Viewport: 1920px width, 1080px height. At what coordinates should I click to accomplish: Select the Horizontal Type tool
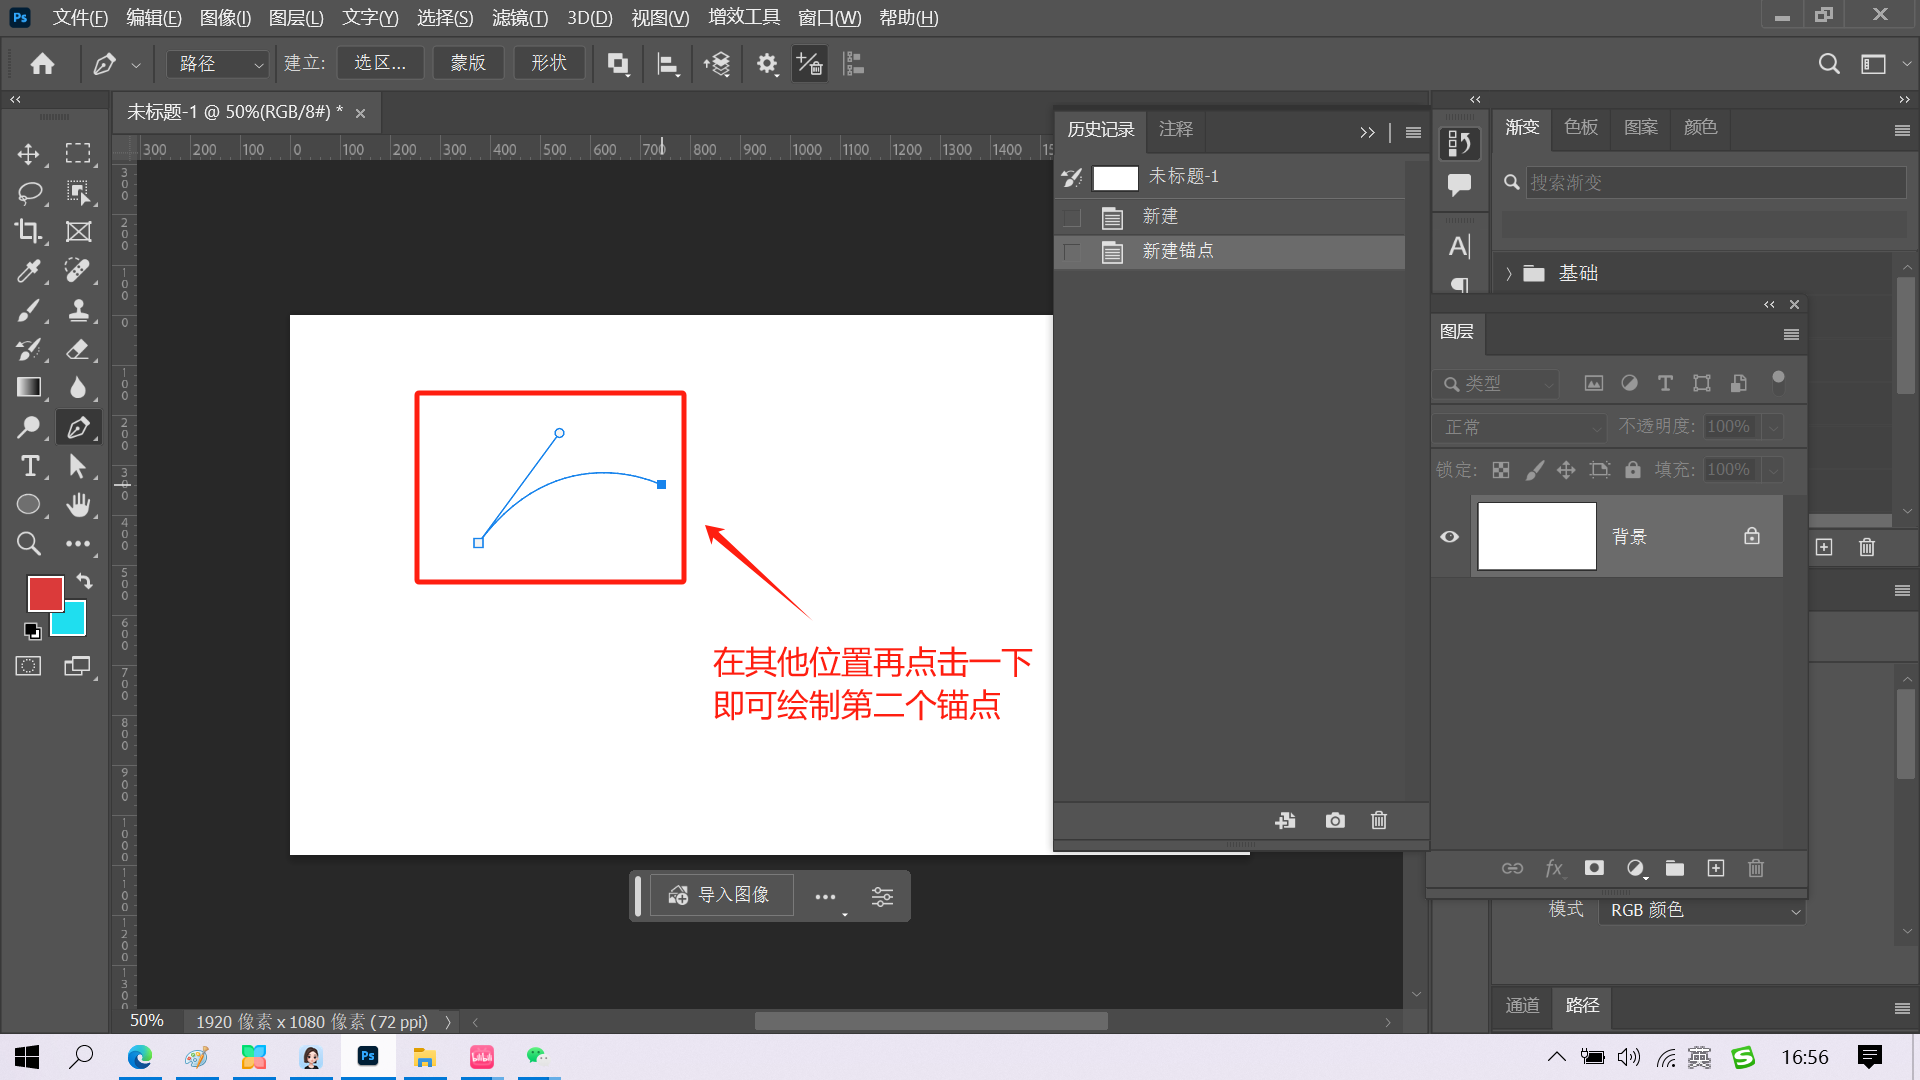pyautogui.click(x=29, y=466)
